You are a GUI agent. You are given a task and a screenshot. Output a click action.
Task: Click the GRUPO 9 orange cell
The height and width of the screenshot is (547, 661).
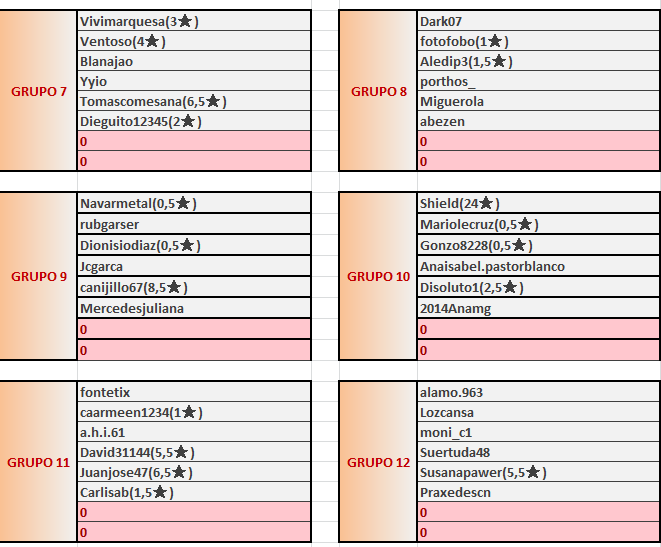tap(39, 276)
